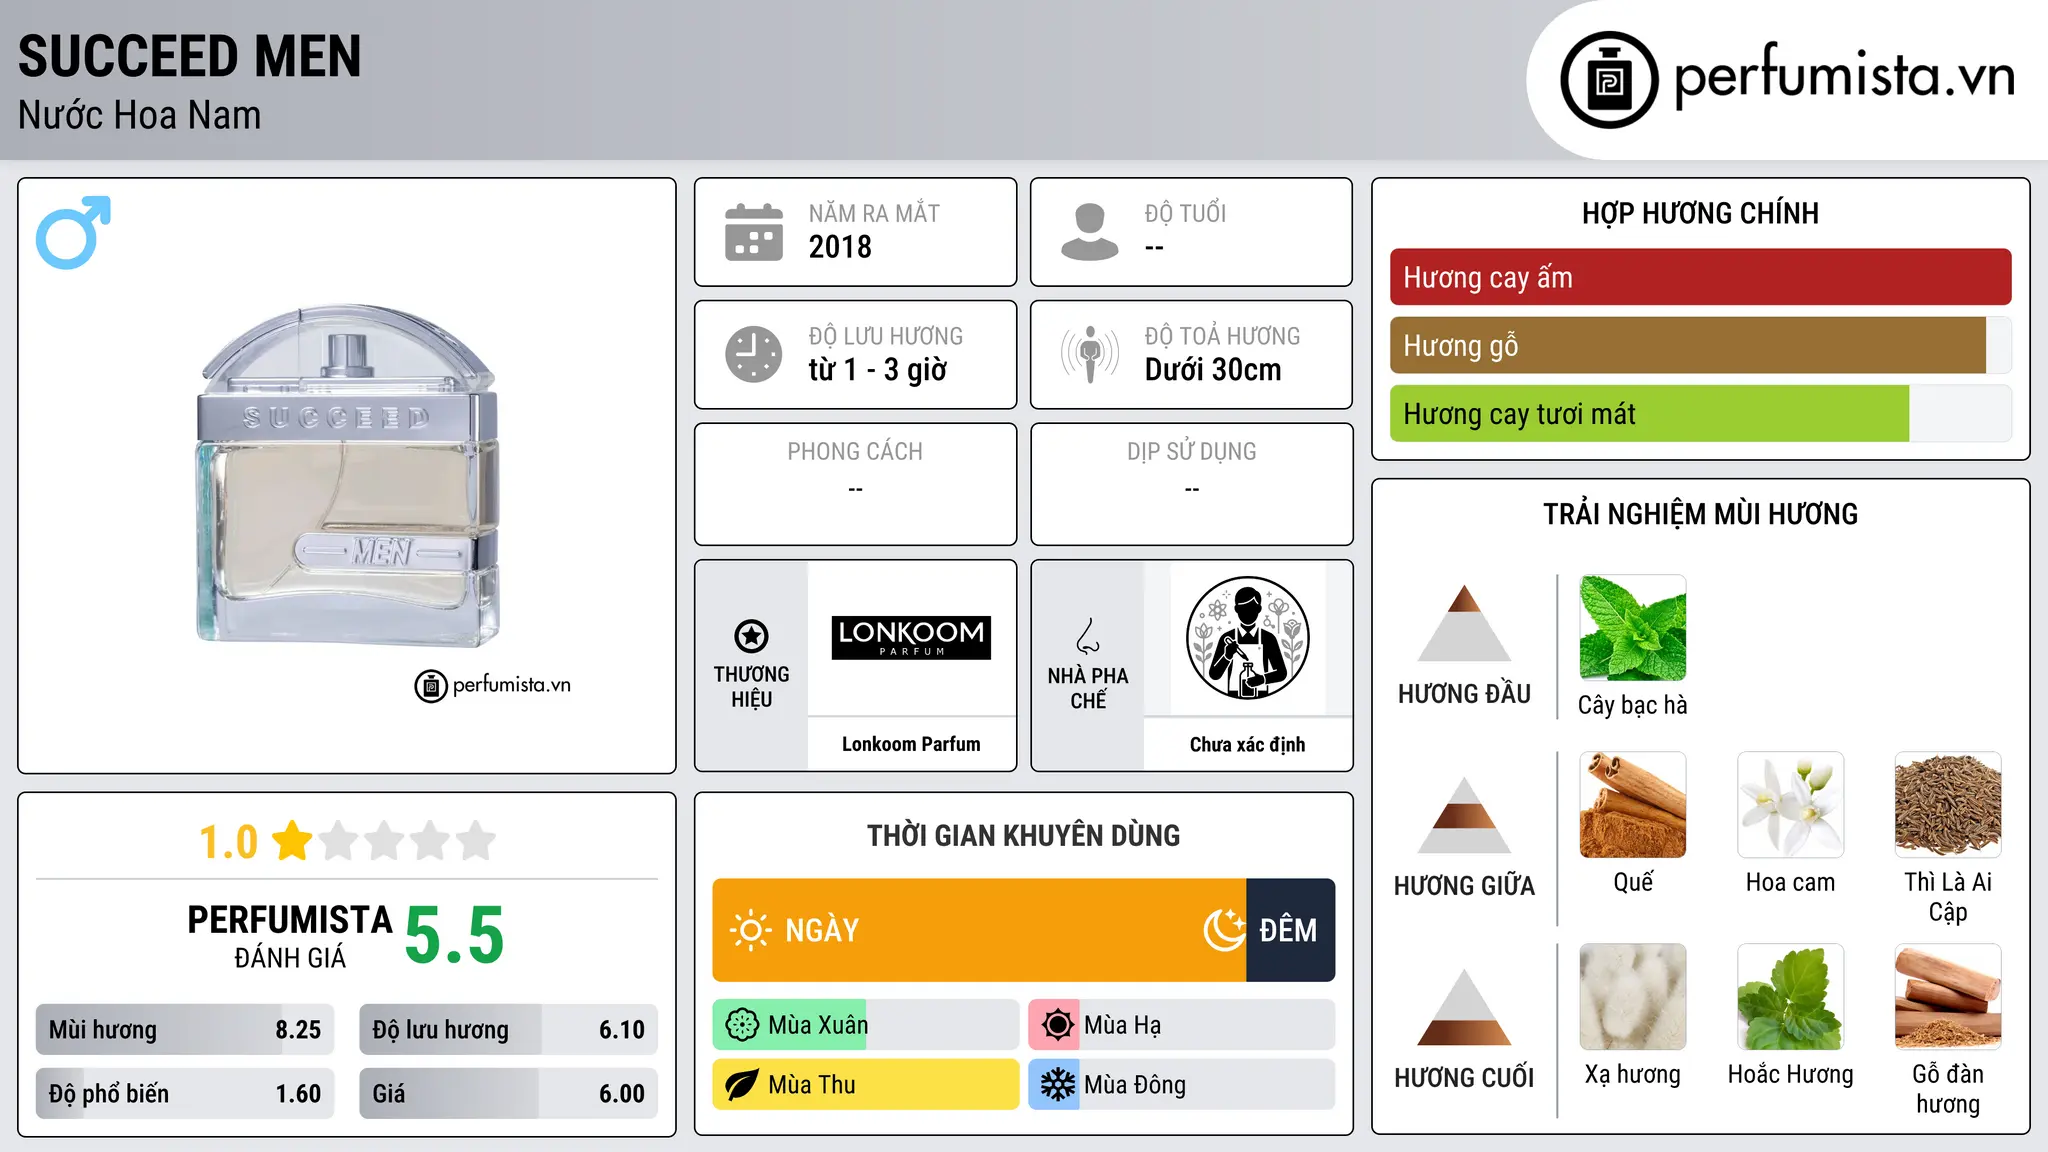Click the patchouli leaves image for Hoắc Hương
Screen dimensions: 2048x1152
pos(1790,997)
